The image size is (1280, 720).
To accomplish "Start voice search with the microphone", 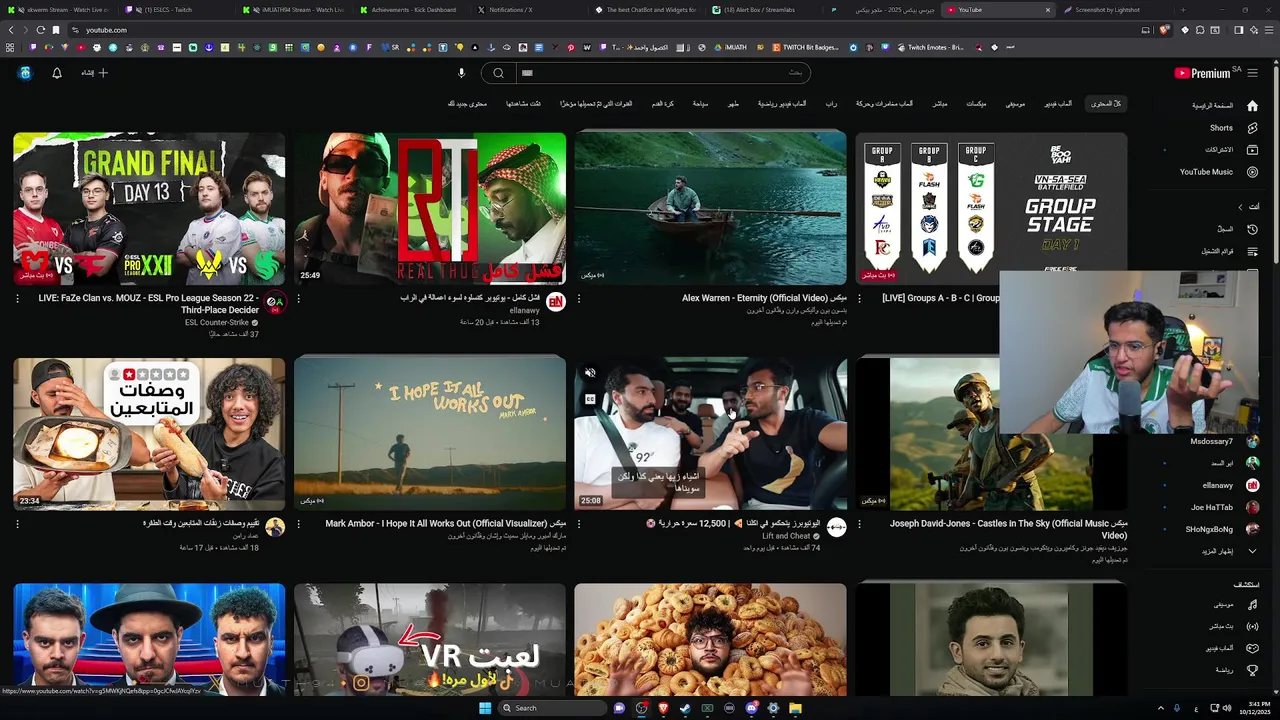I will 461,73.
